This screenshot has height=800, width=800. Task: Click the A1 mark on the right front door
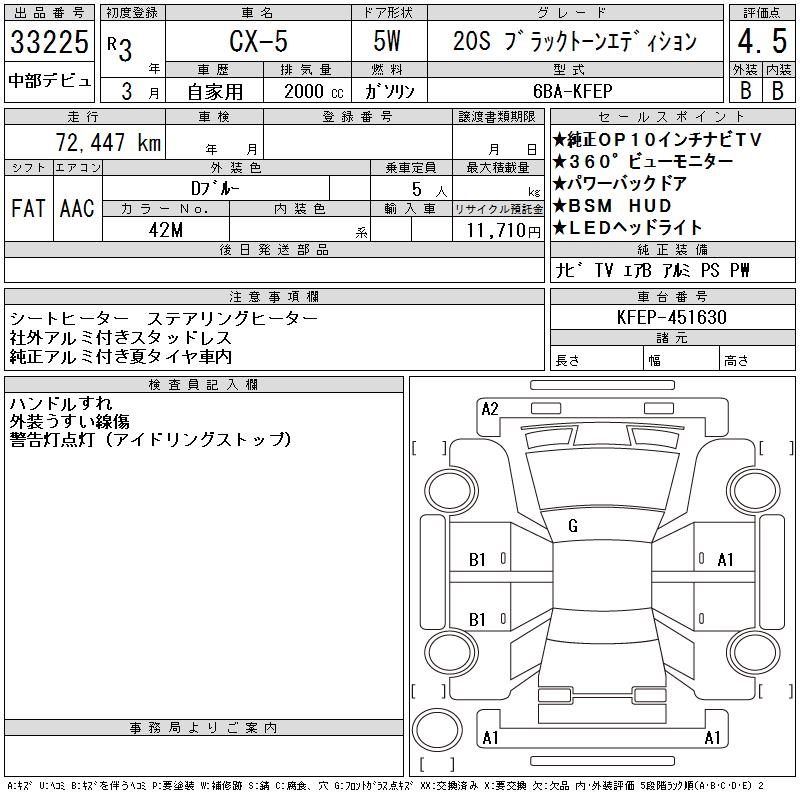point(725,560)
